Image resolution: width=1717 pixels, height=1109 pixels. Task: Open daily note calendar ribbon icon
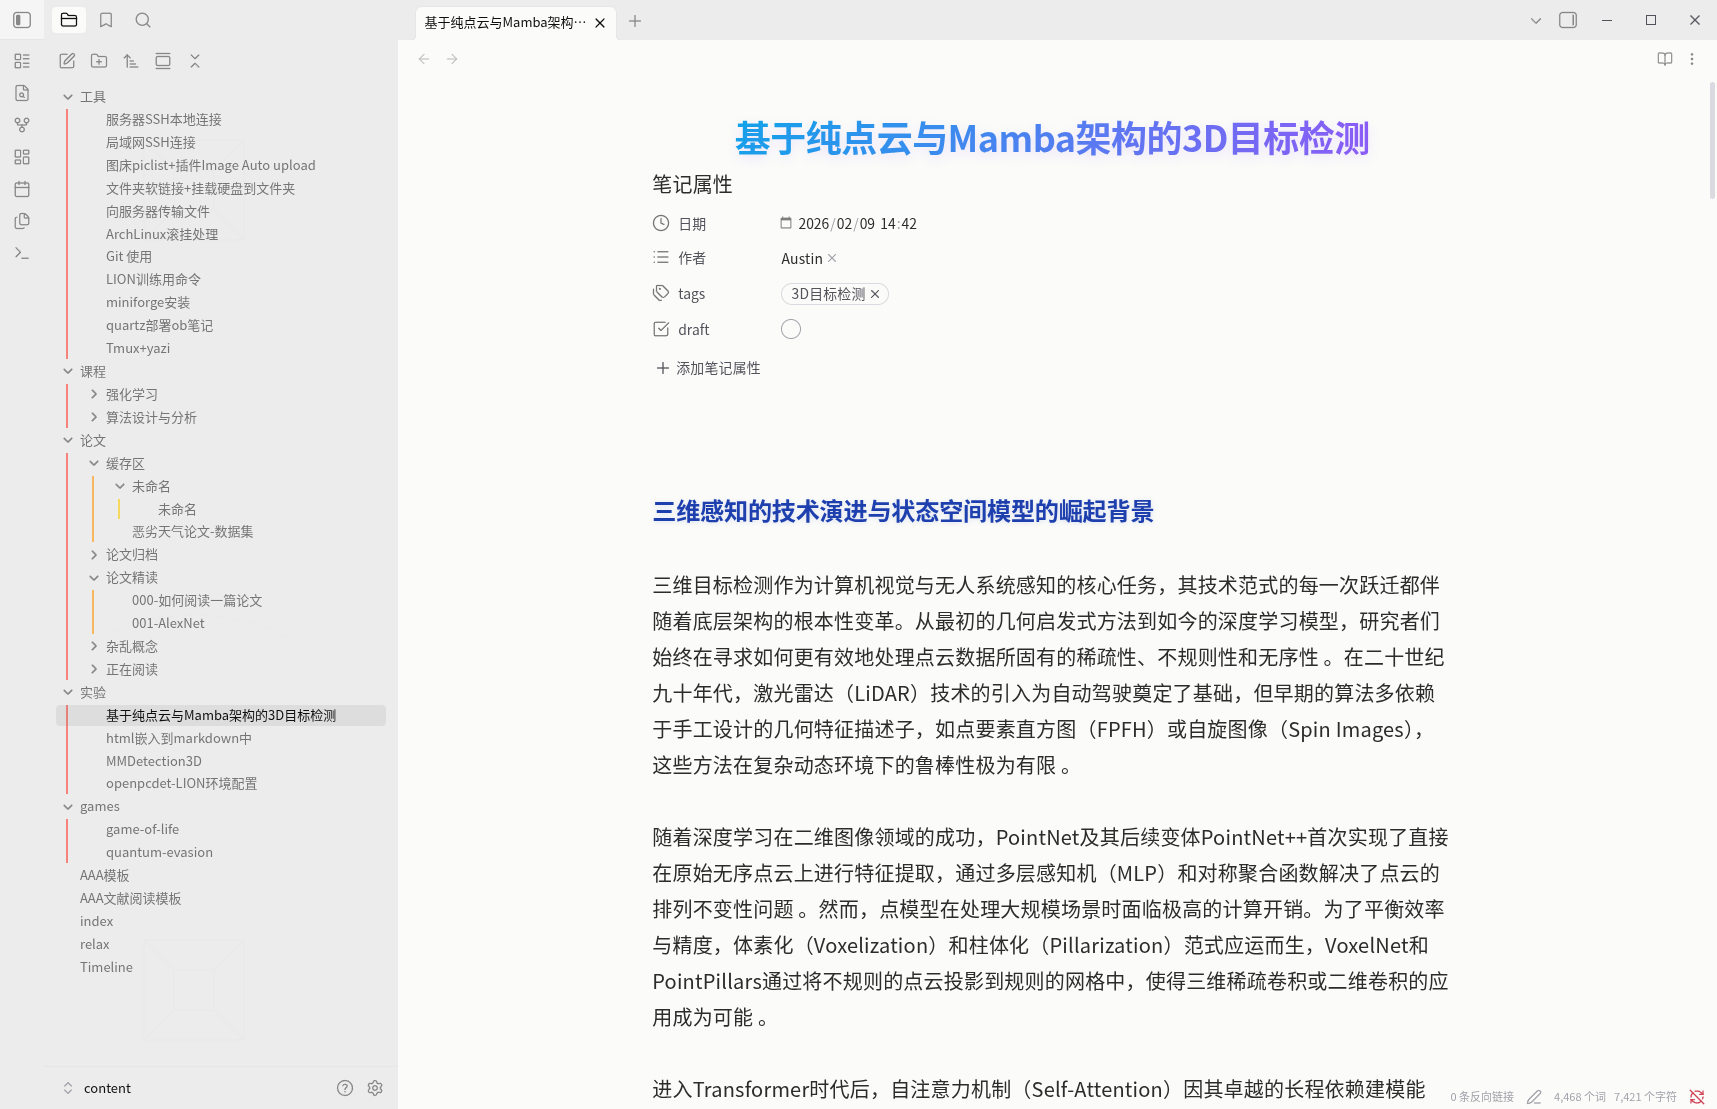22,189
